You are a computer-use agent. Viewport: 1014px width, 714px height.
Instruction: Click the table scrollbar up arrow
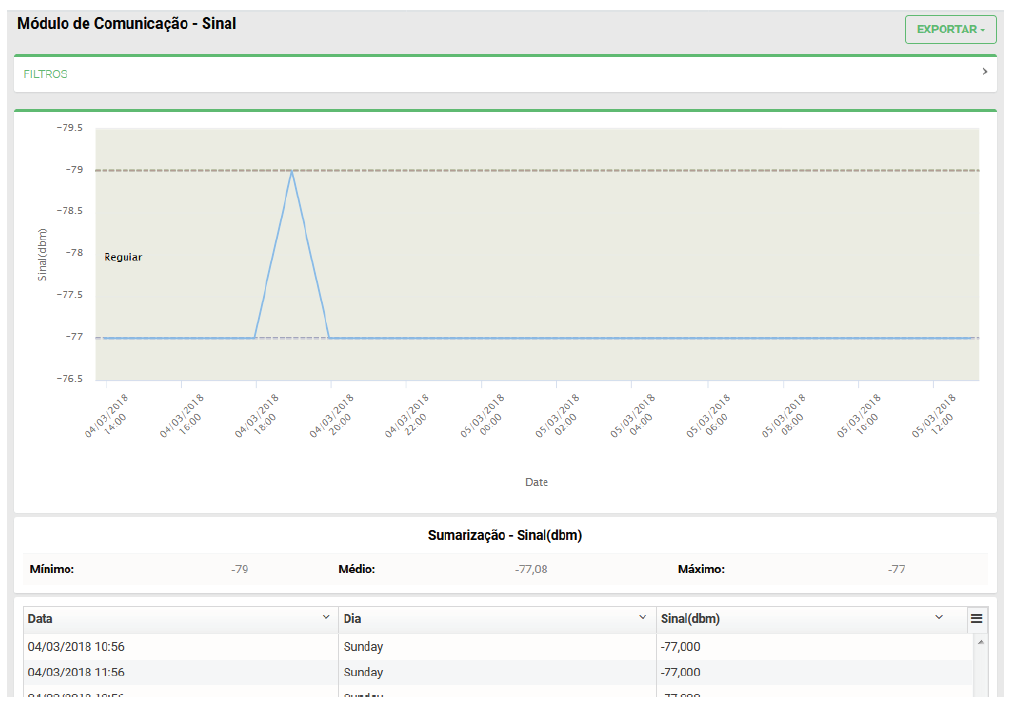(x=979, y=641)
